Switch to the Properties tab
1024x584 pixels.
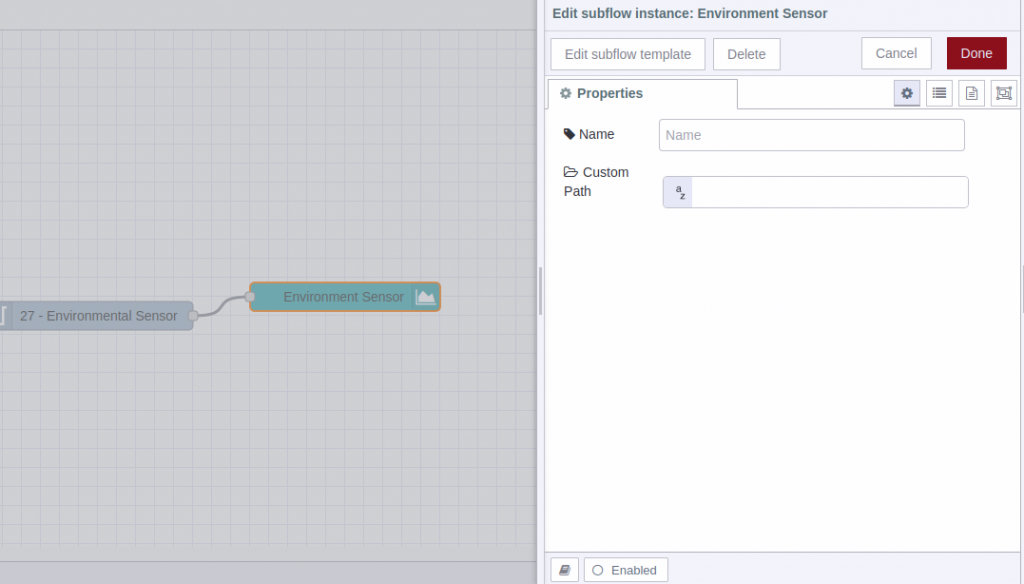point(643,93)
